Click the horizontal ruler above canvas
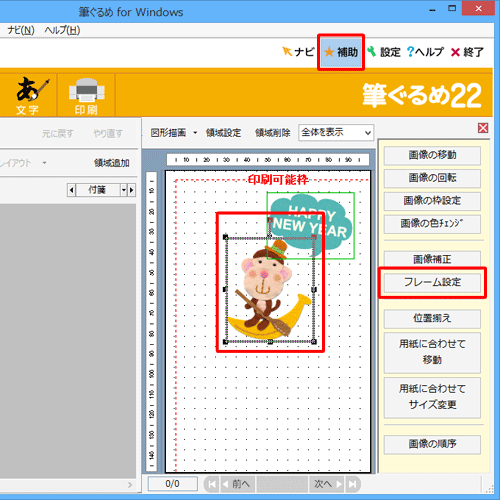Screen dimensions: 500x500 click(x=268, y=160)
